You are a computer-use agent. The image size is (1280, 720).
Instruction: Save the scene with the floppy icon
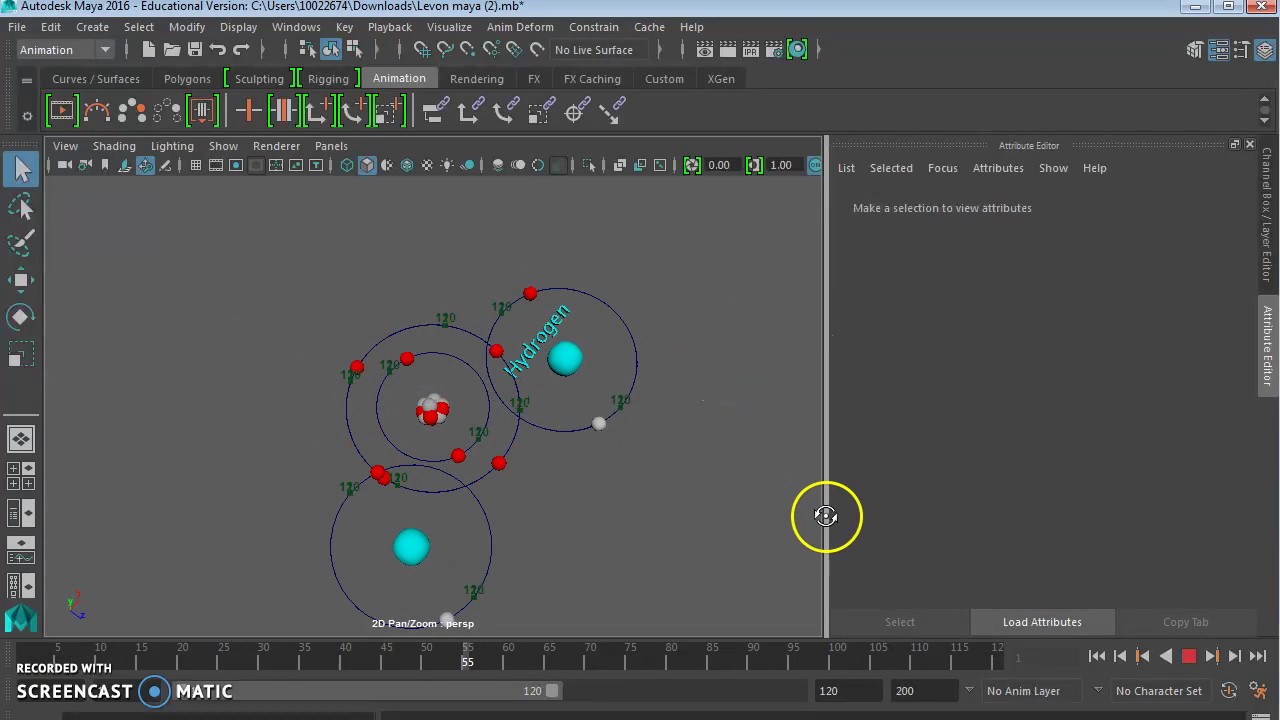pos(195,50)
